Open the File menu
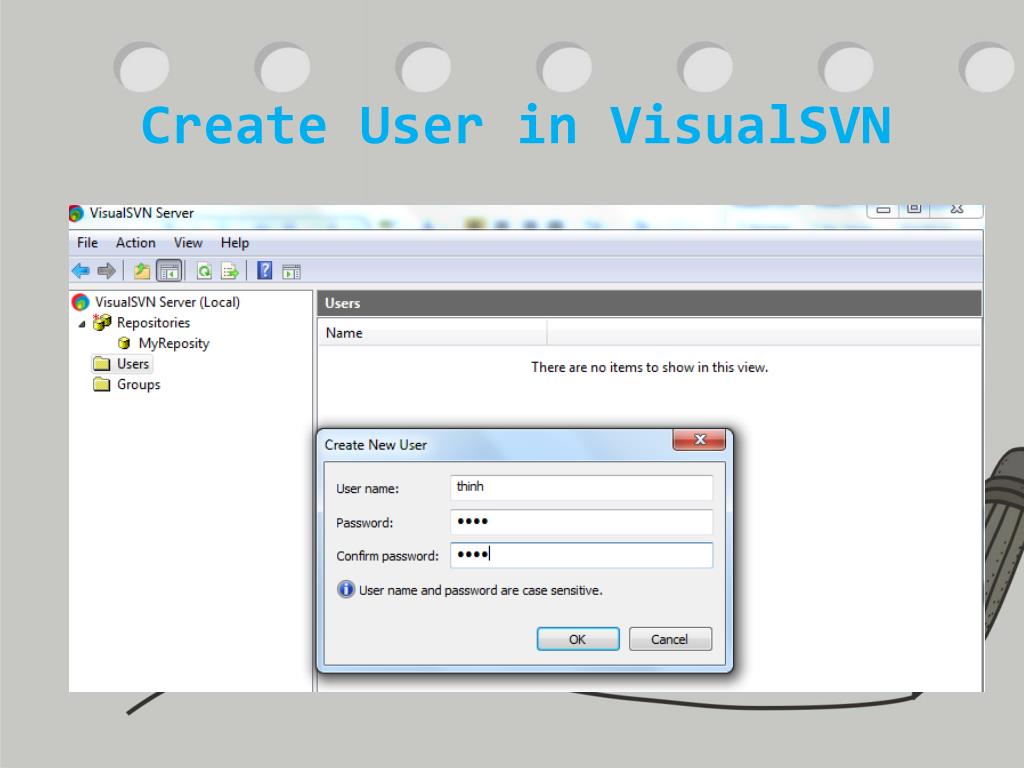Image resolution: width=1024 pixels, height=768 pixels. pyautogui.click(x=87, y=243)
